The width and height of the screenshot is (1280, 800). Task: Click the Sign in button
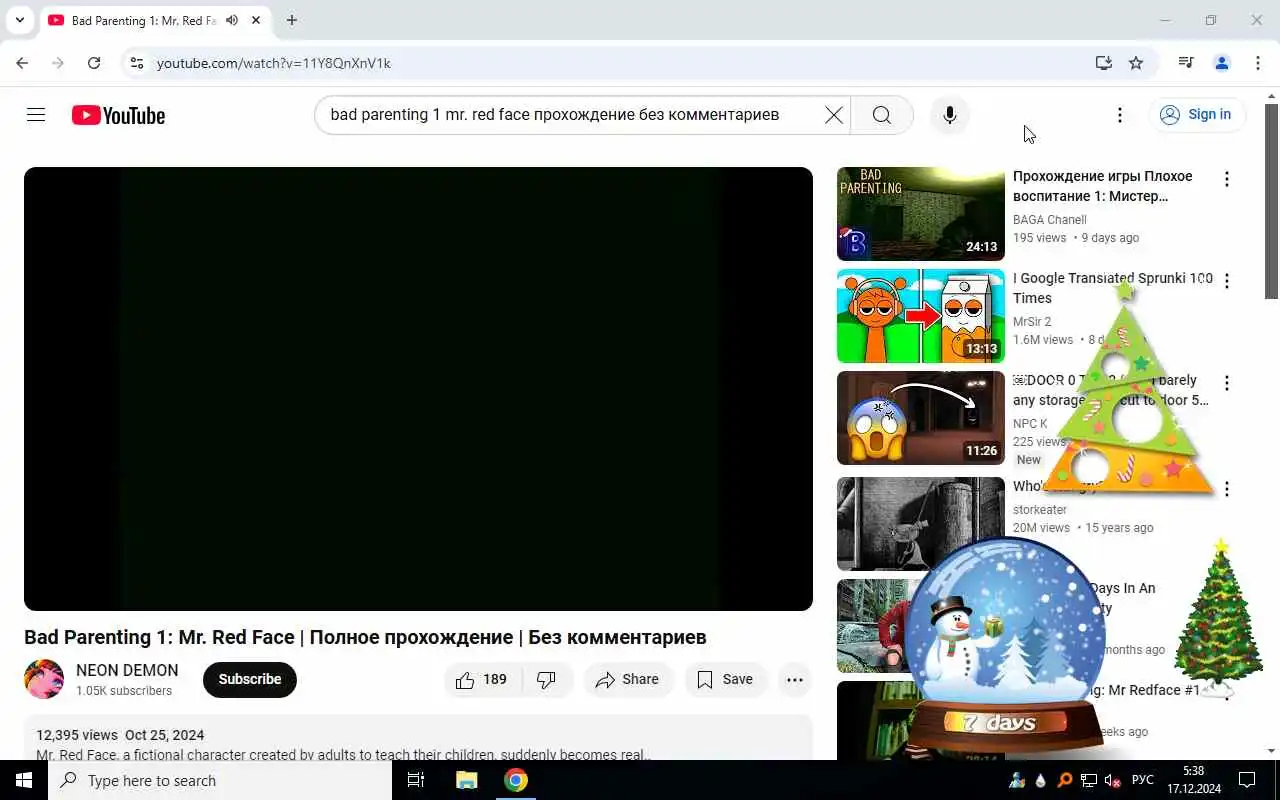pyautogui.click(x=1197, y=115)
